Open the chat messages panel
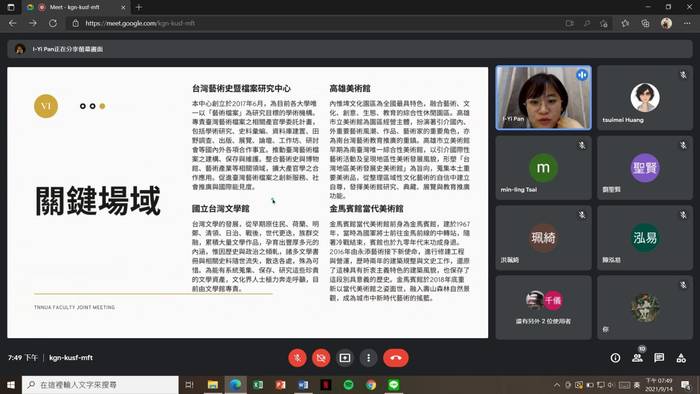 [659, 358]
